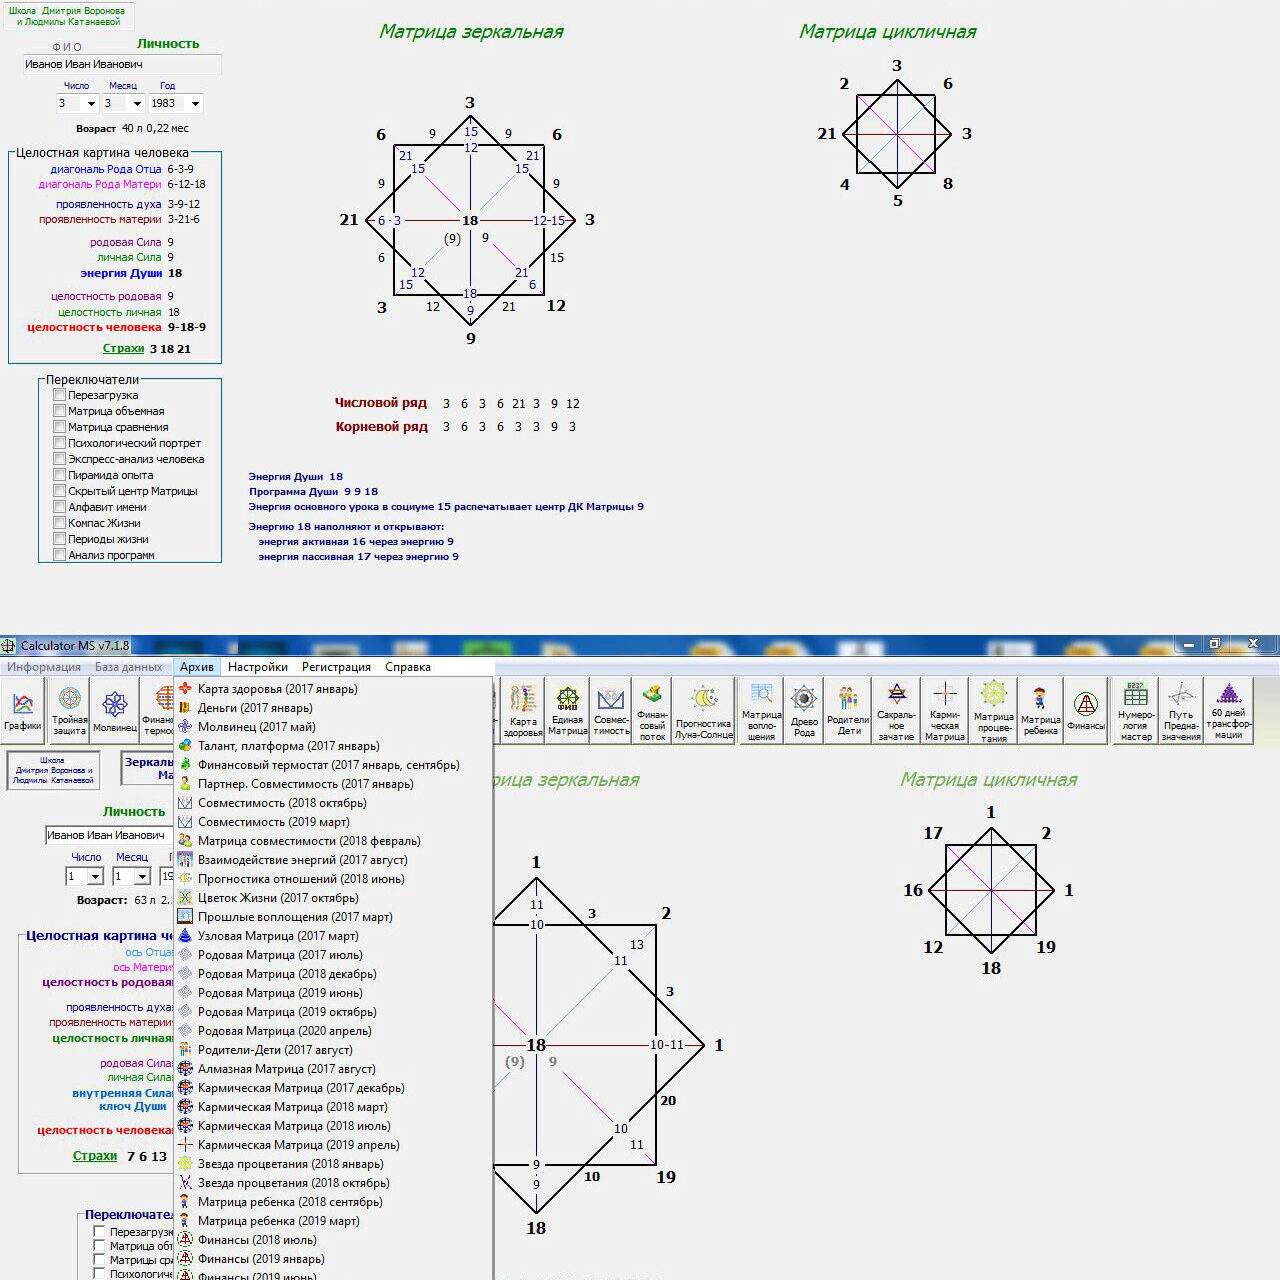Open the Прогностика Луна-Солнце tool
The width and height of the screenshot is (1280, 1280).
click(x=703, y=709)
